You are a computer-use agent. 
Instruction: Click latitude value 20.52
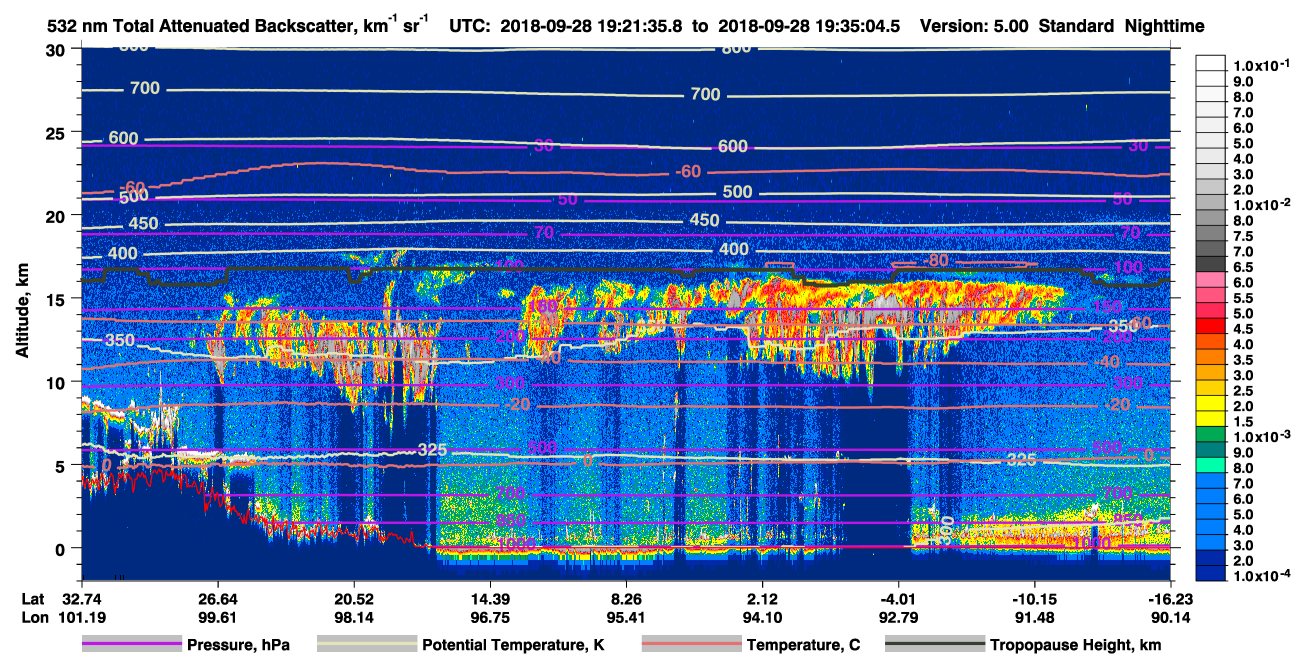[x=353, y=598]
